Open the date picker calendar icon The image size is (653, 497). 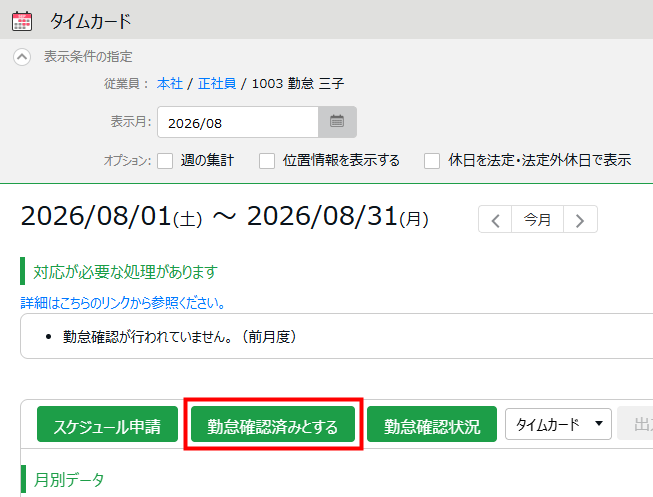pos(337,122)
